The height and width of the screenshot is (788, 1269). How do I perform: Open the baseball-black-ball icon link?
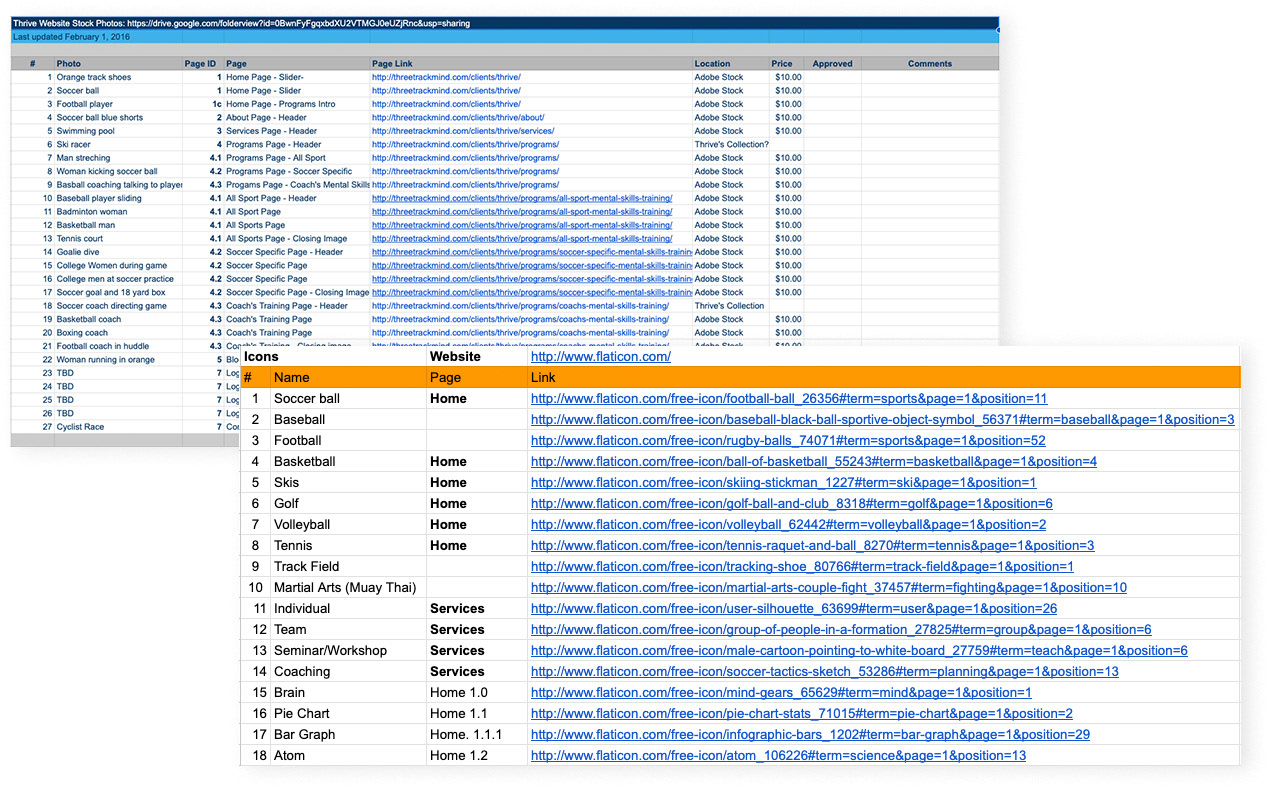point(882,419)
